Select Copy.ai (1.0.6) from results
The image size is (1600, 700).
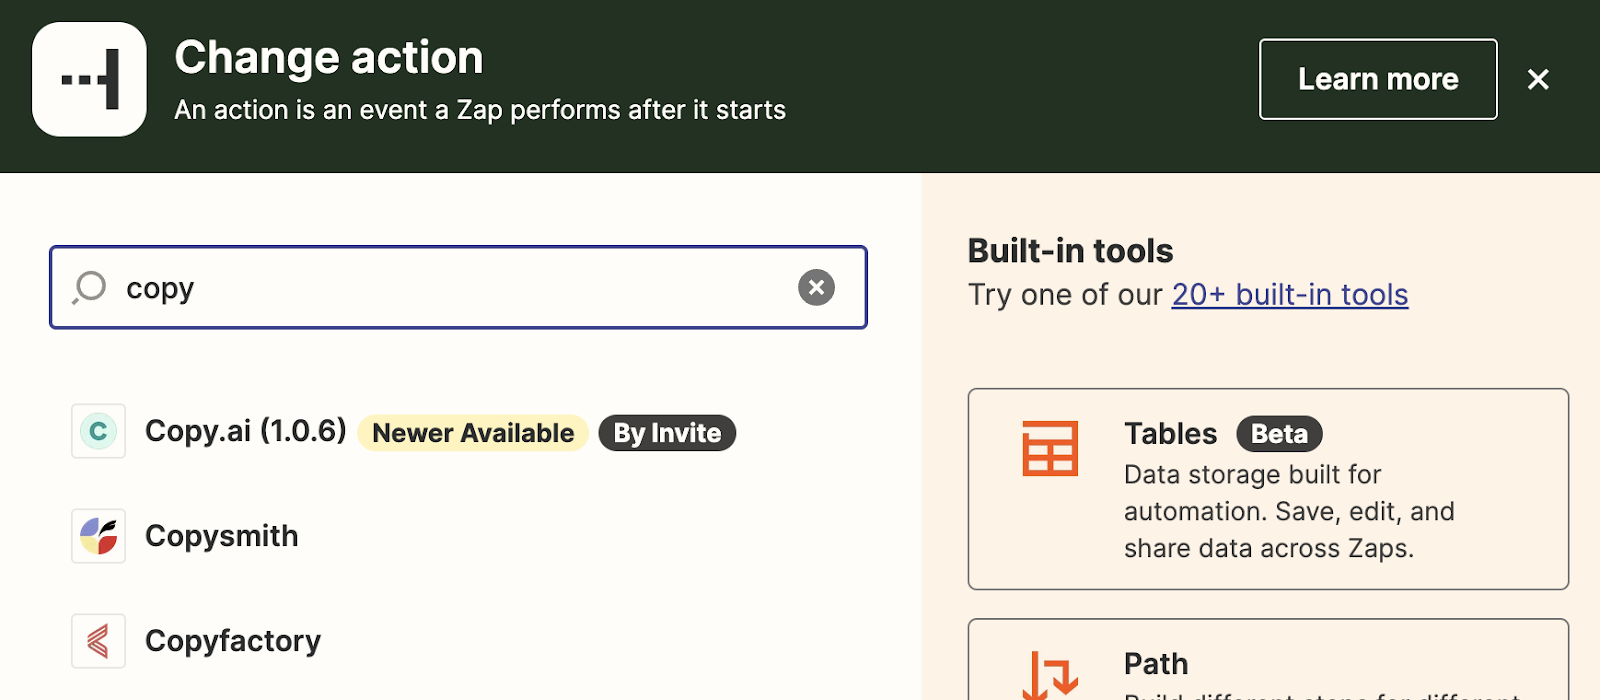[246, 431]
